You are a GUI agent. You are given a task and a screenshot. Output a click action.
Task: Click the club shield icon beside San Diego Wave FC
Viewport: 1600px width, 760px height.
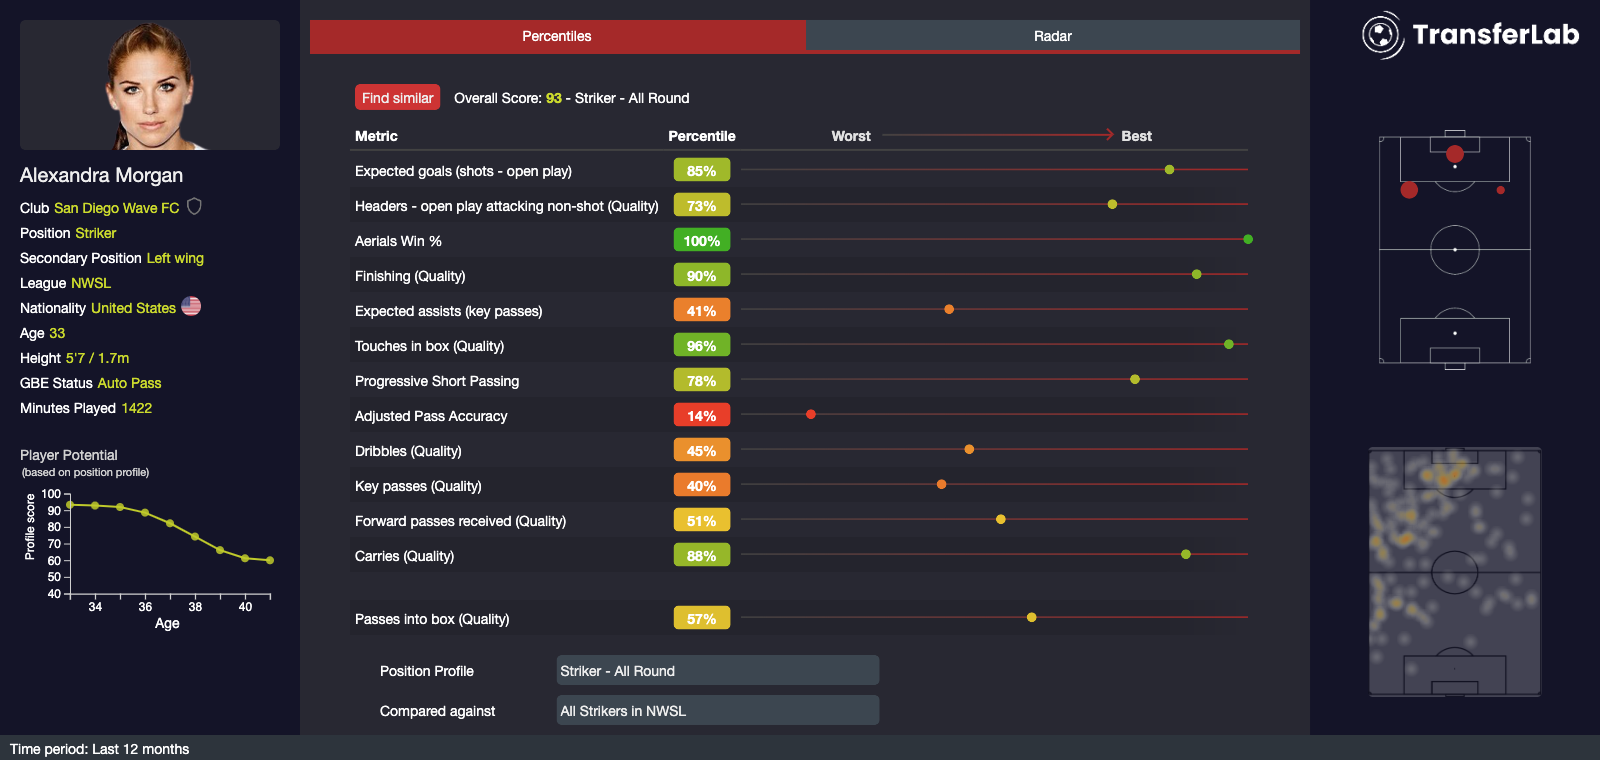[194, 207]
